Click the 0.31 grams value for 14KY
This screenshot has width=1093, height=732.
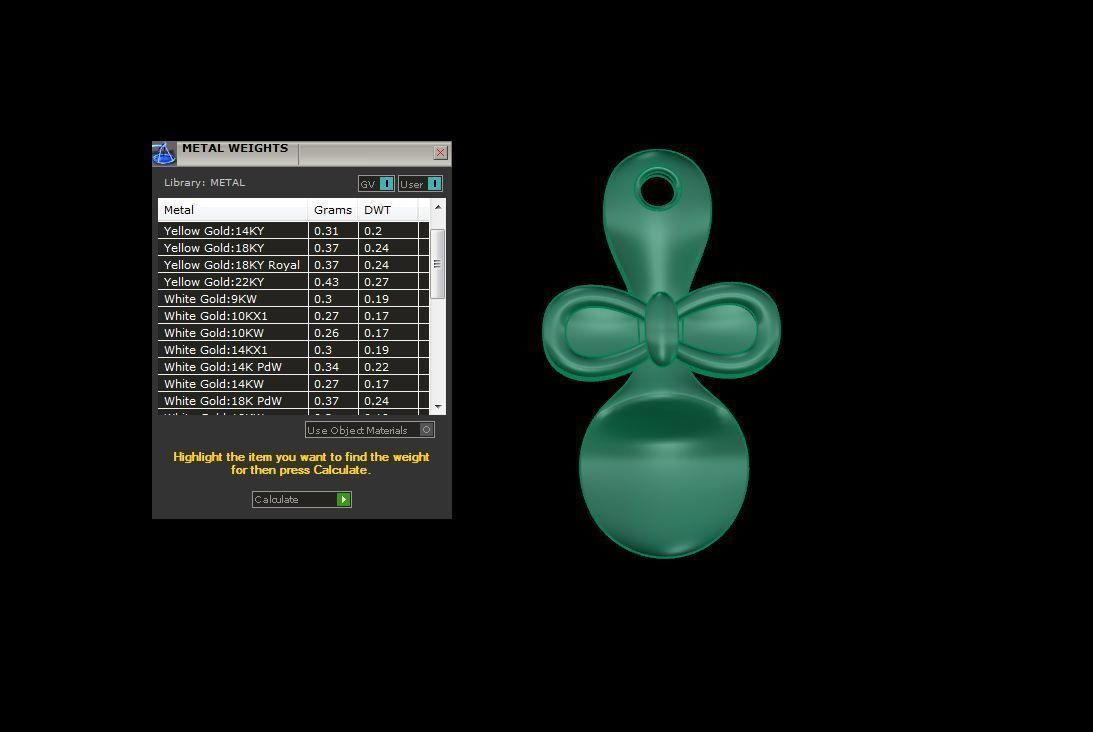[x=326, y=231]
